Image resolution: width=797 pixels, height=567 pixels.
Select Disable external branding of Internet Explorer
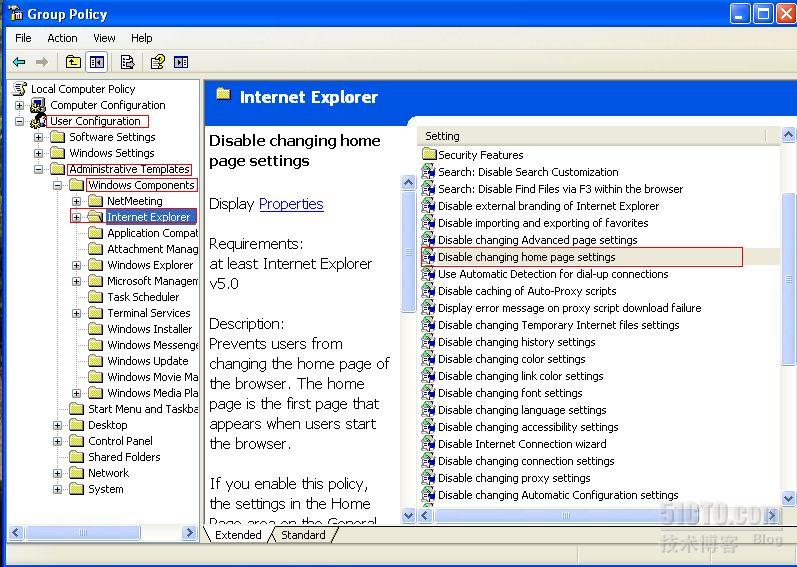548,206
